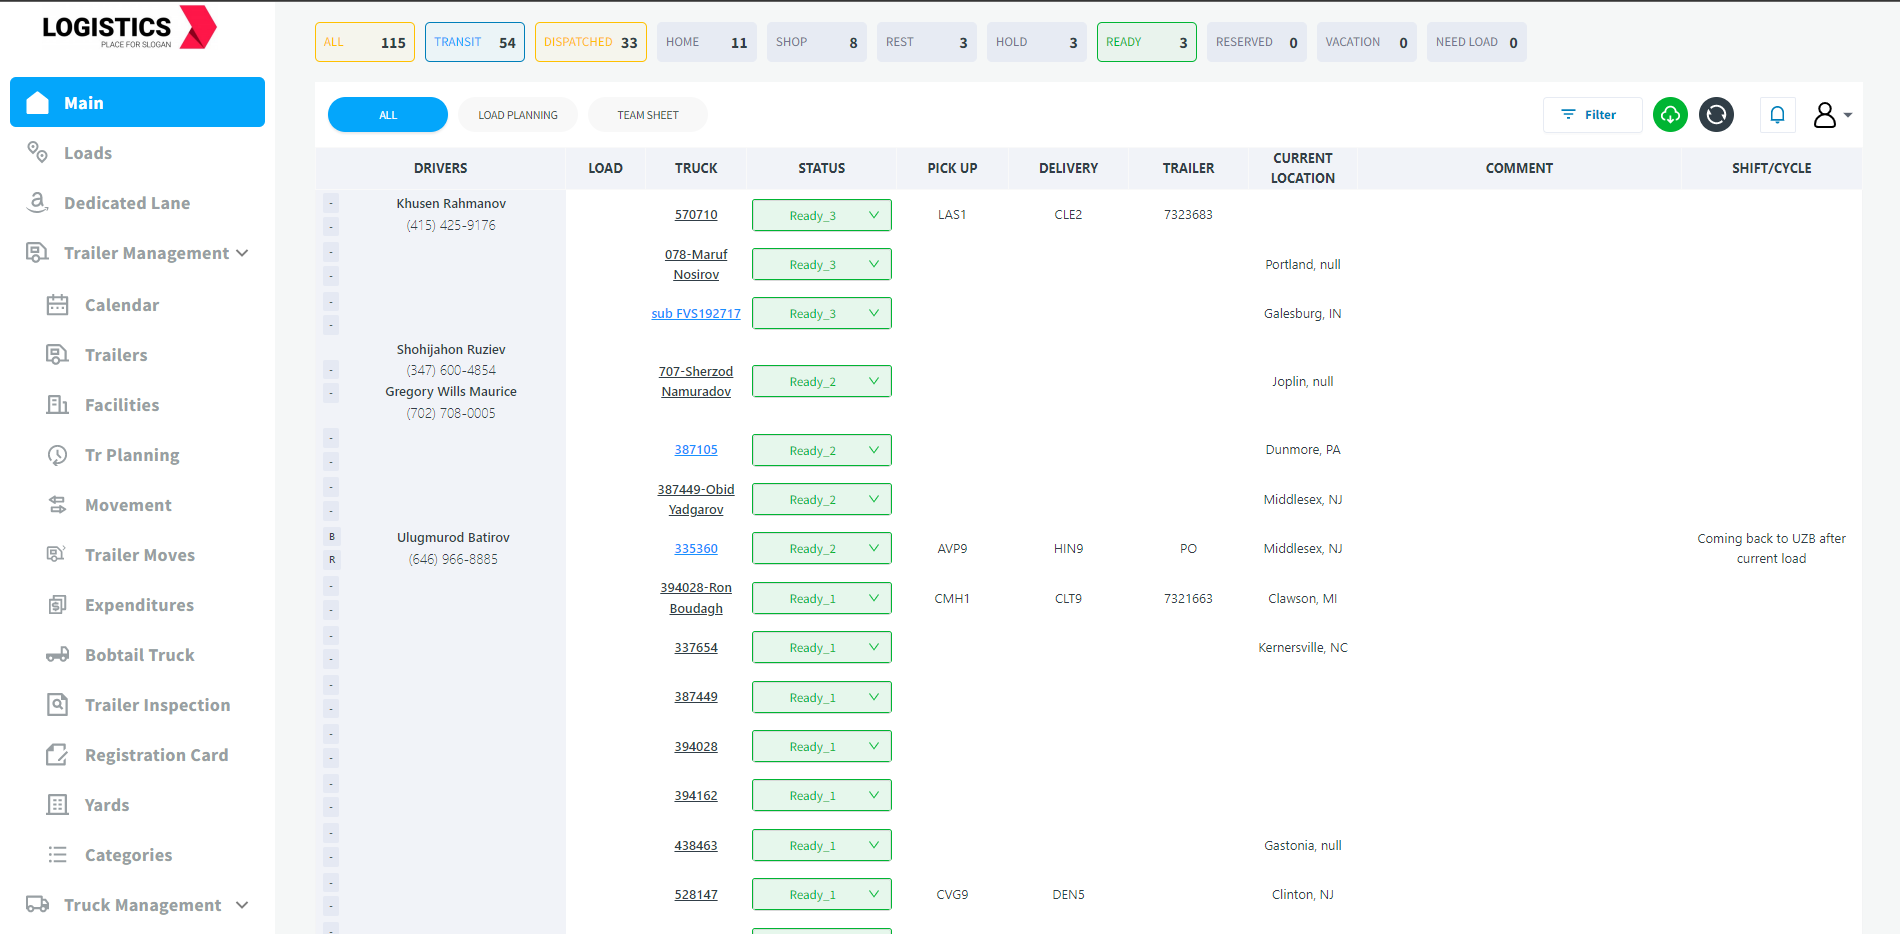1900x934 pixels.
Task: Open truck link 570710
Action: coord(696,215)
